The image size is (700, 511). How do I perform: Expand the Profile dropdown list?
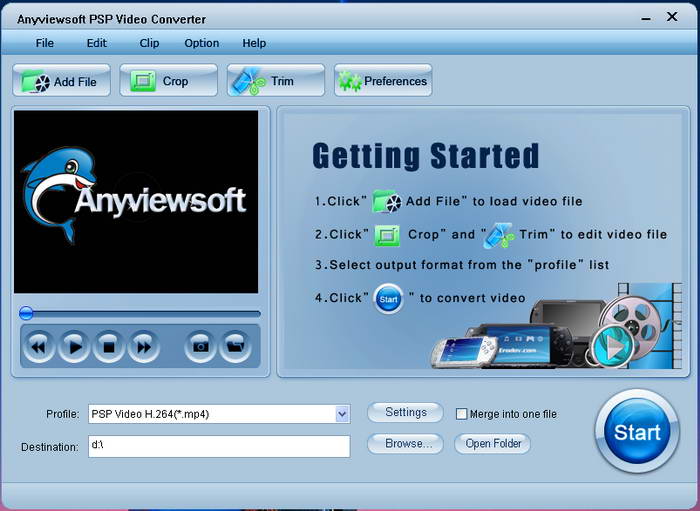(x=342, y=414)
